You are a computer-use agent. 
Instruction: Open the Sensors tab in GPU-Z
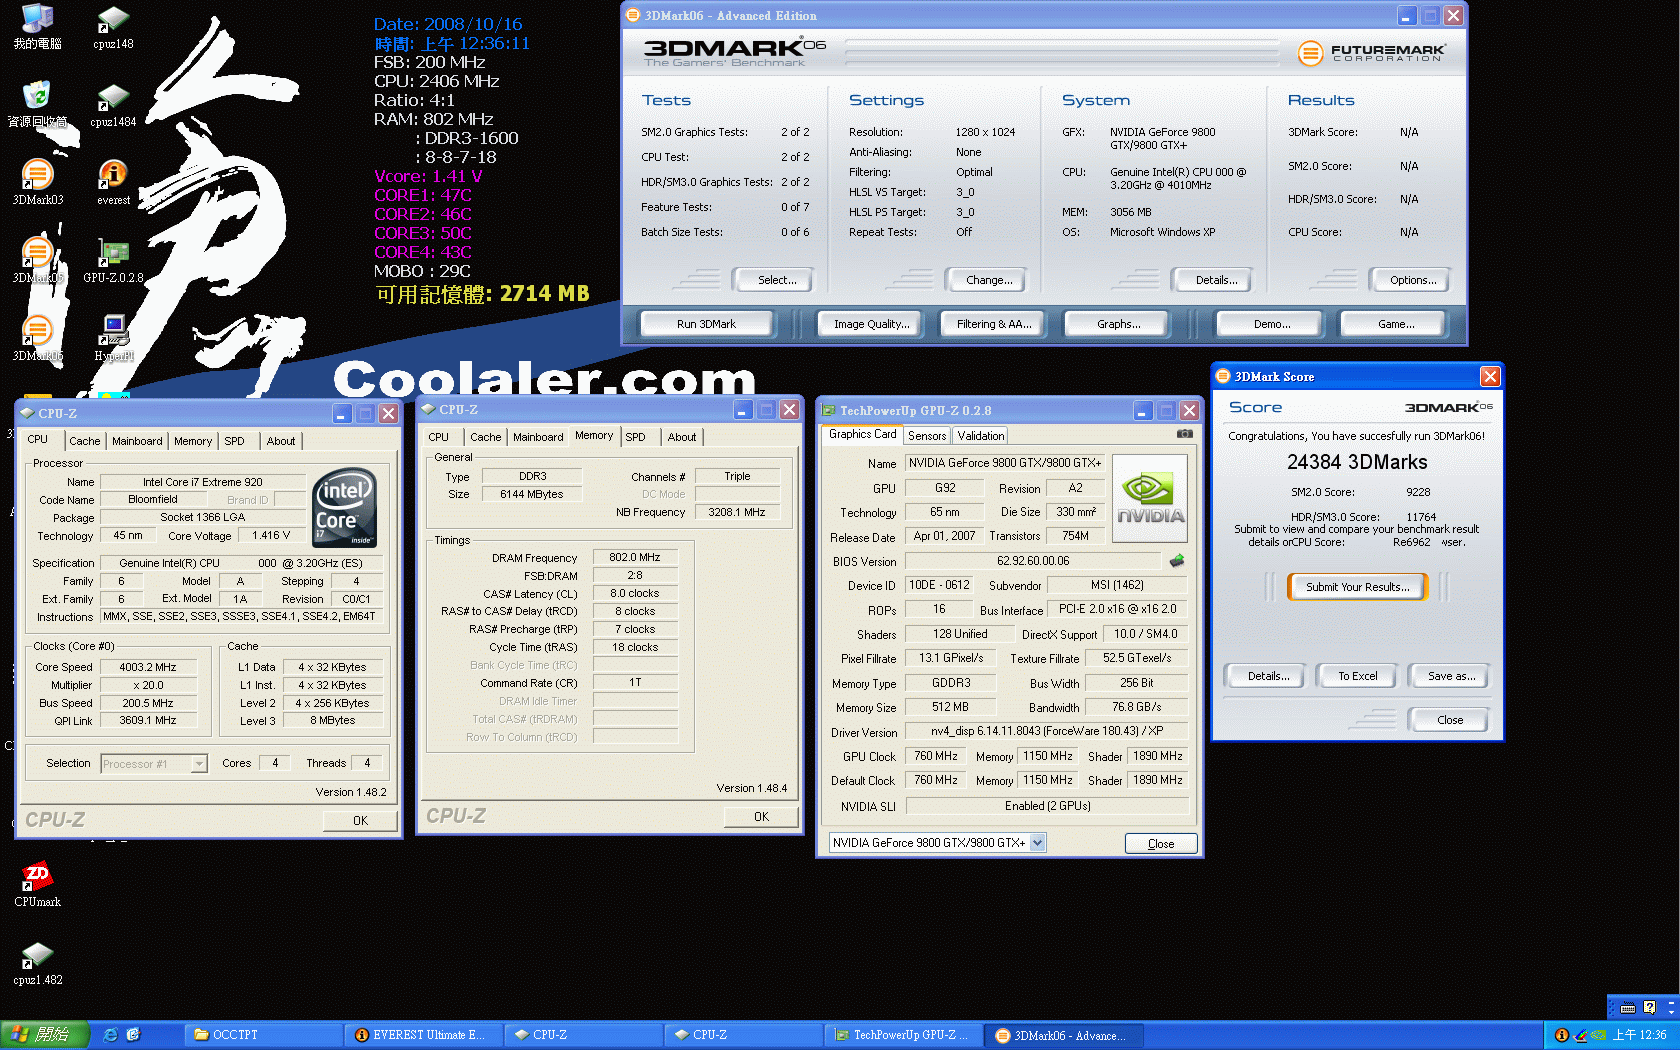click(927, 436)
